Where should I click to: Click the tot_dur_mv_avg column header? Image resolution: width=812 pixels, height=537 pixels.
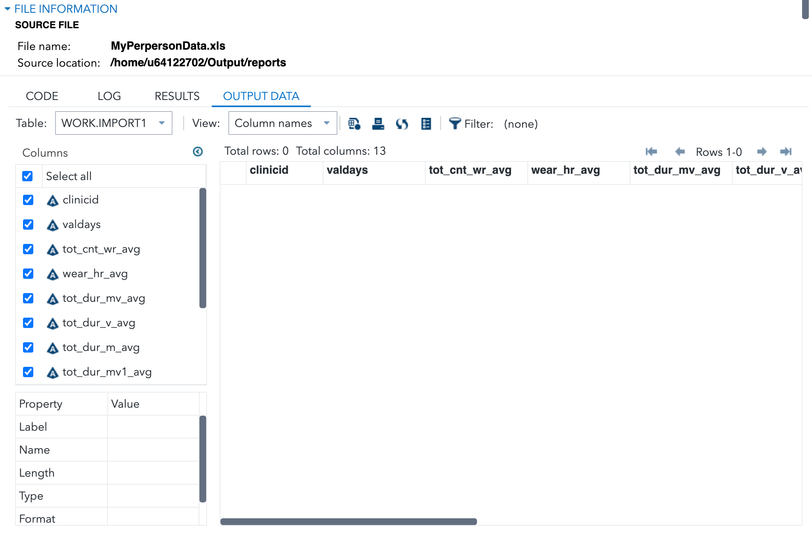pyautogui.click(x=680, y=172)
